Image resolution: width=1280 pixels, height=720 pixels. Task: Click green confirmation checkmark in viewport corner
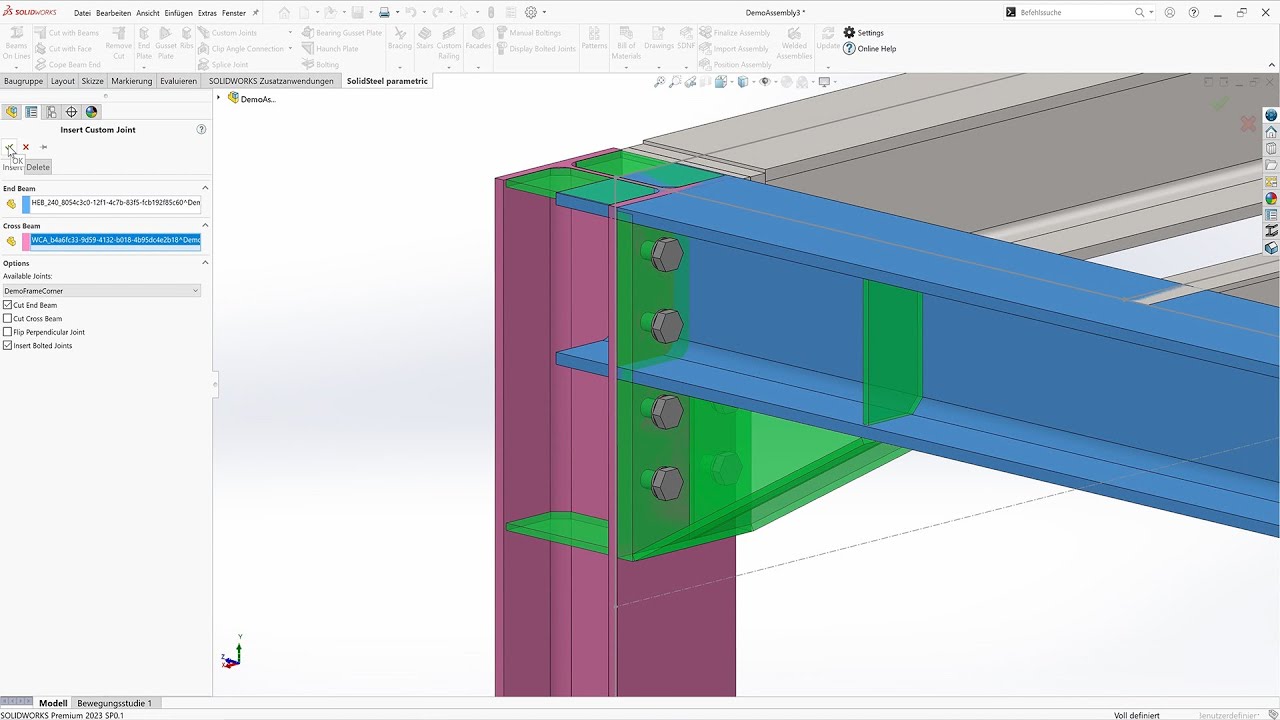coord(1219,103)
